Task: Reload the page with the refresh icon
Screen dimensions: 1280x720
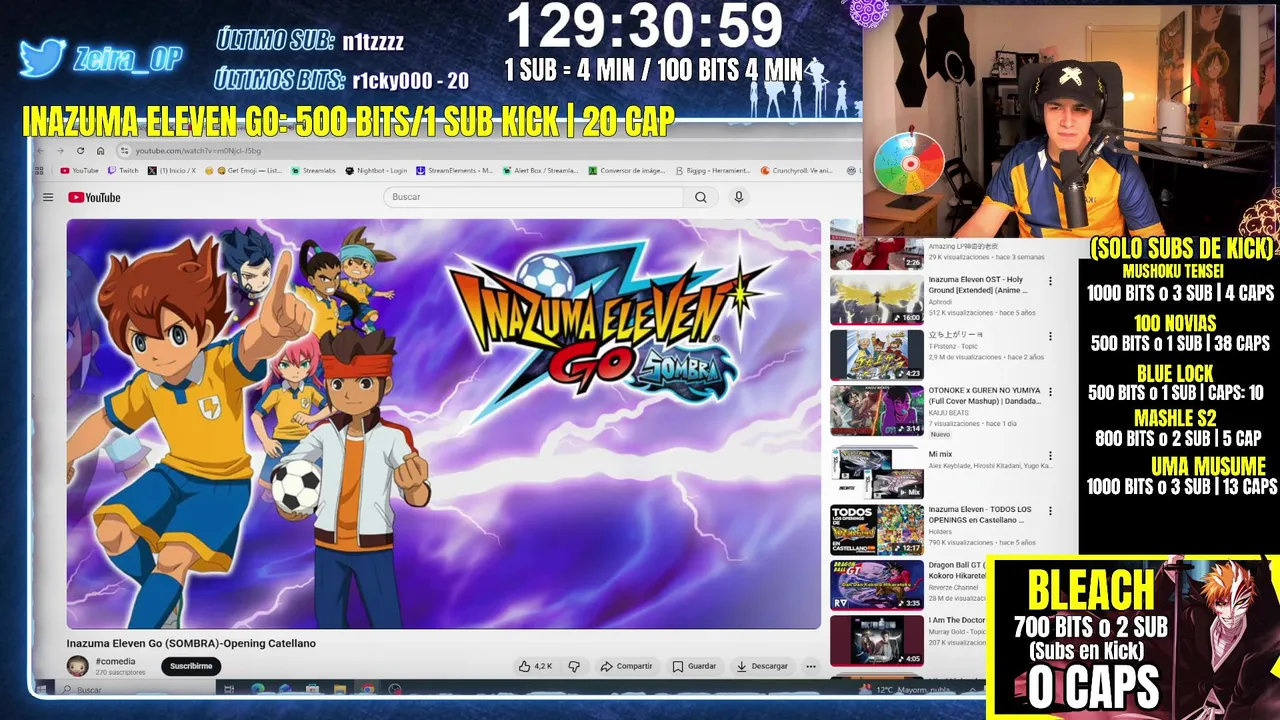Action: click(80, 151)
